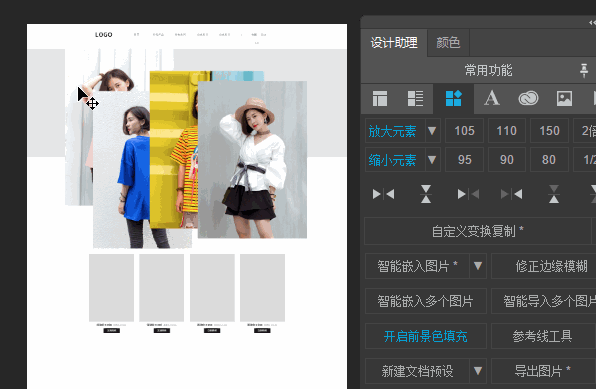Open the image tools picture icon

coord(564,98)
